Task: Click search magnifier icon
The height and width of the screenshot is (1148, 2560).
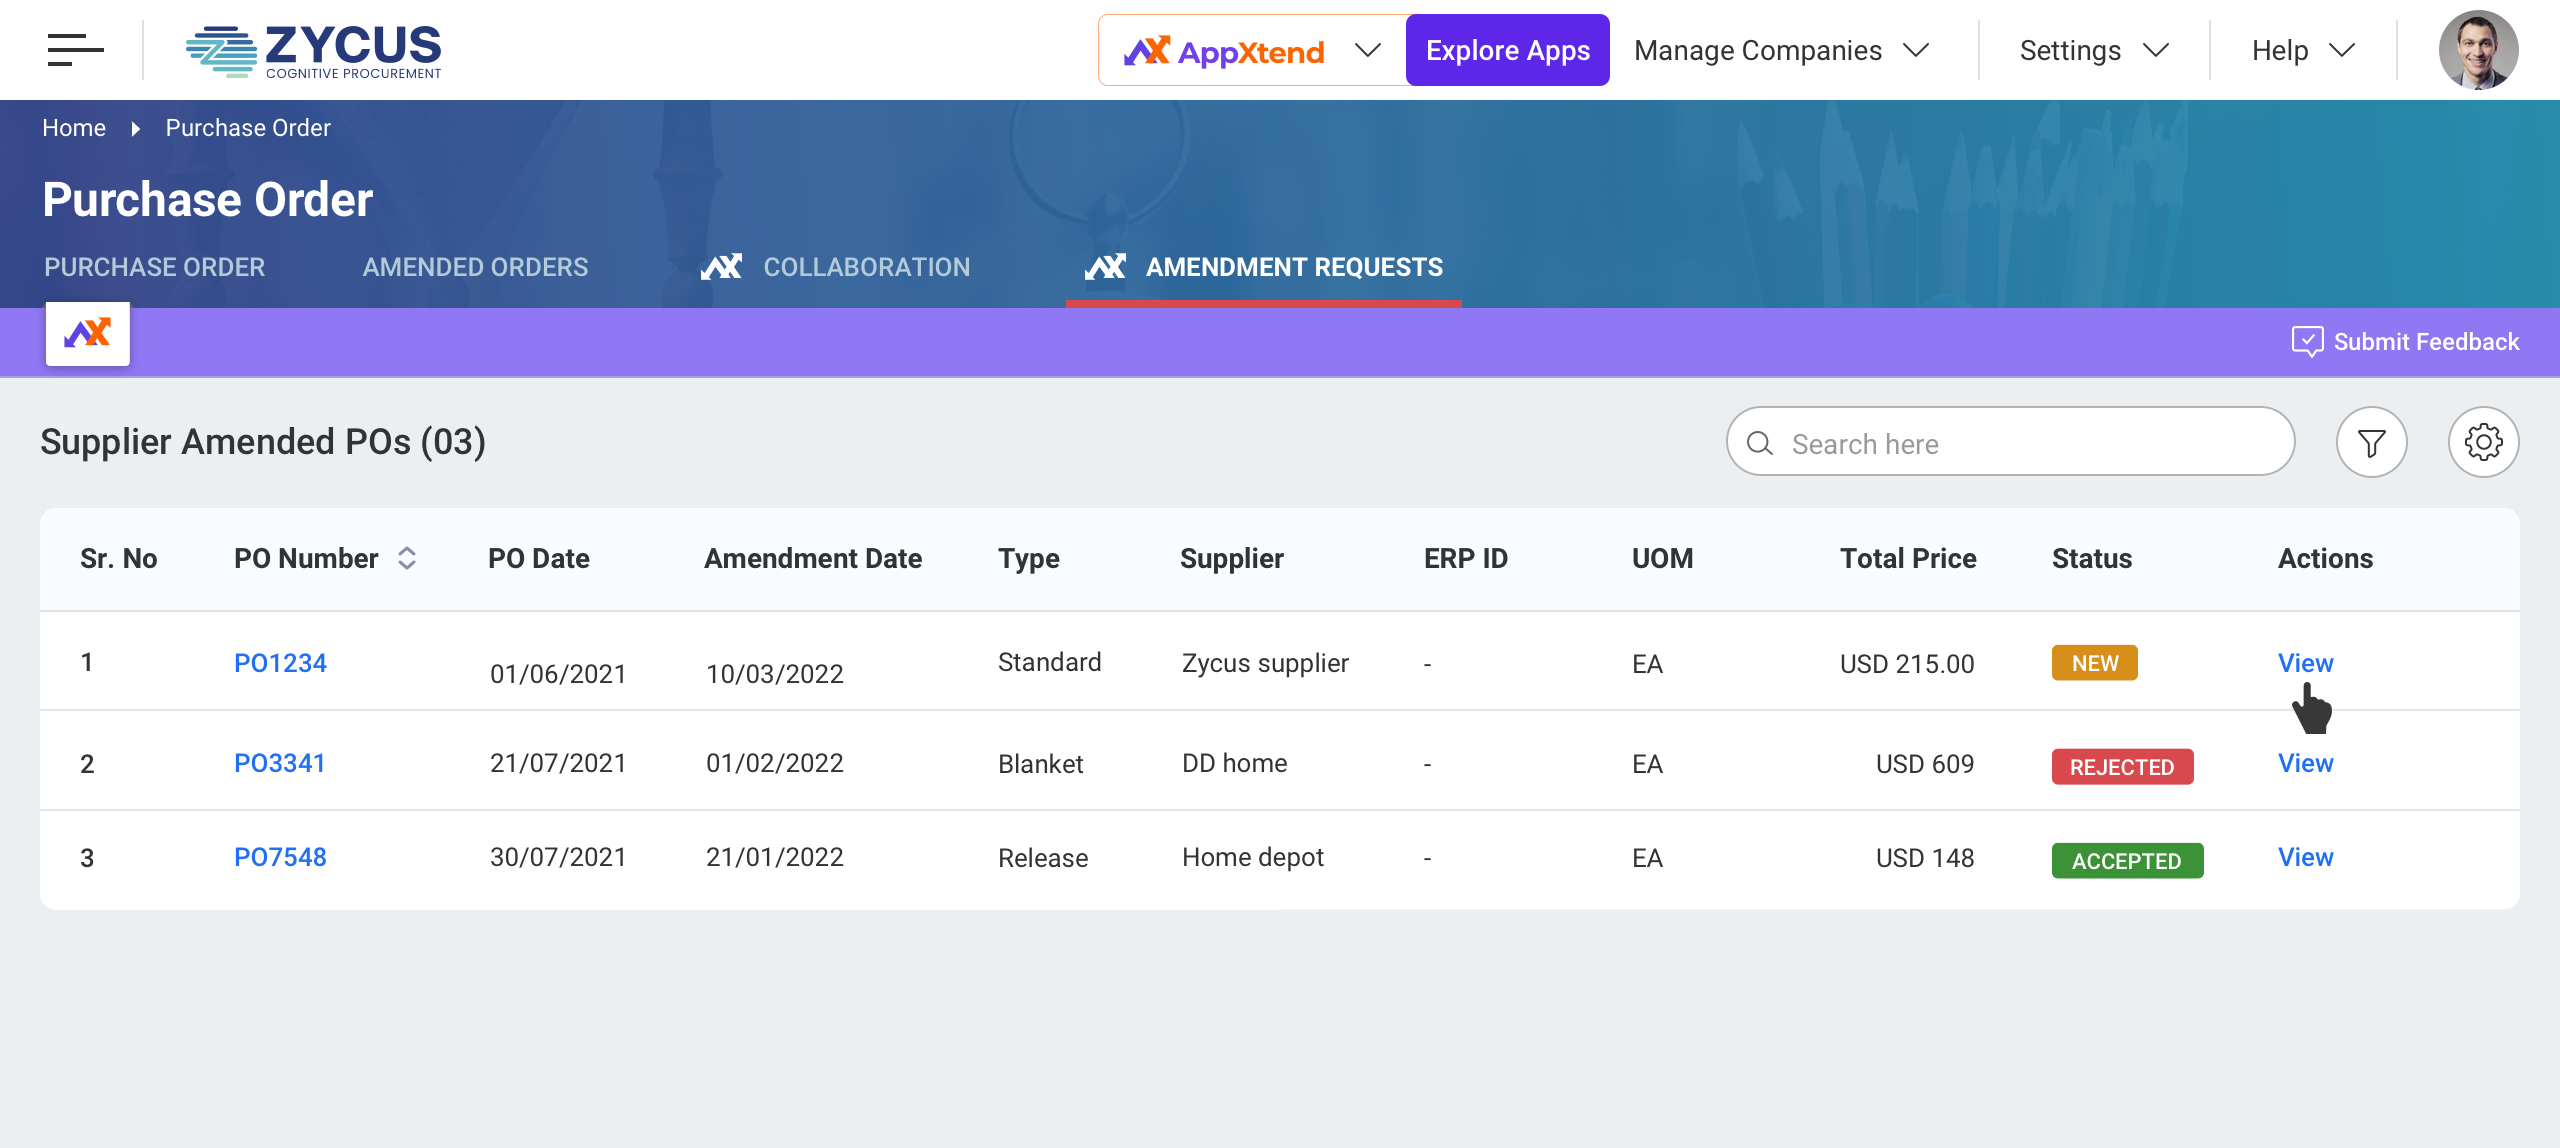Action: click(1760, 443)
